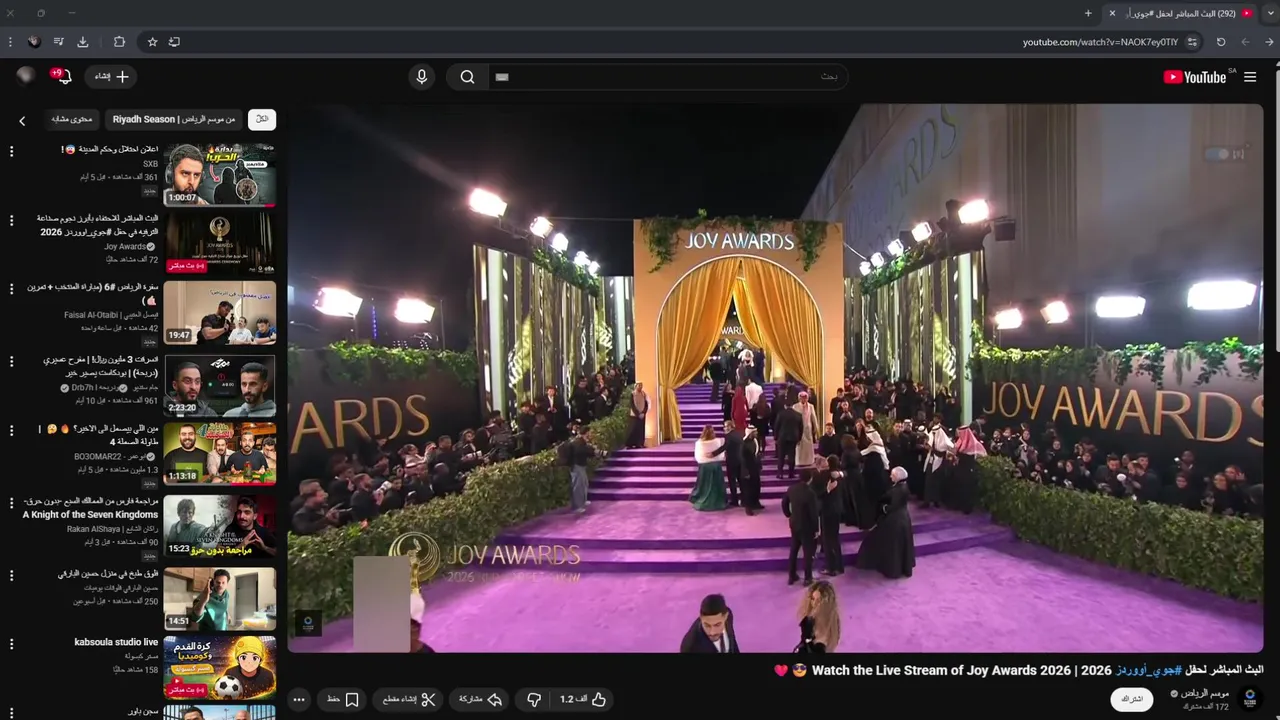
Task: Open the 'kabsoula studio live' title
Action: pos(116,642)
